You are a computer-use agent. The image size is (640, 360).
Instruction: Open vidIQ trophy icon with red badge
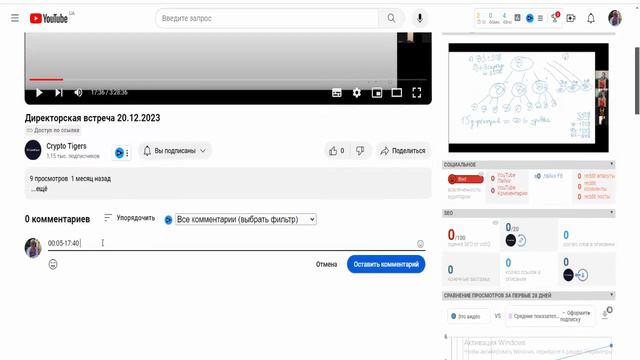tap(554, 18)
